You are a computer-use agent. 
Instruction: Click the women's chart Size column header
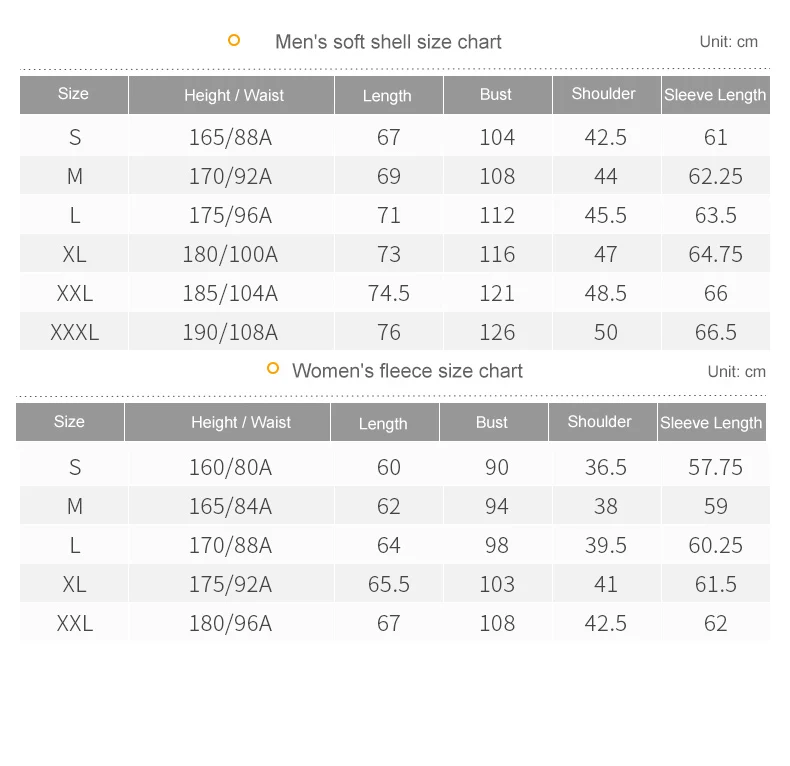point(70,422)
